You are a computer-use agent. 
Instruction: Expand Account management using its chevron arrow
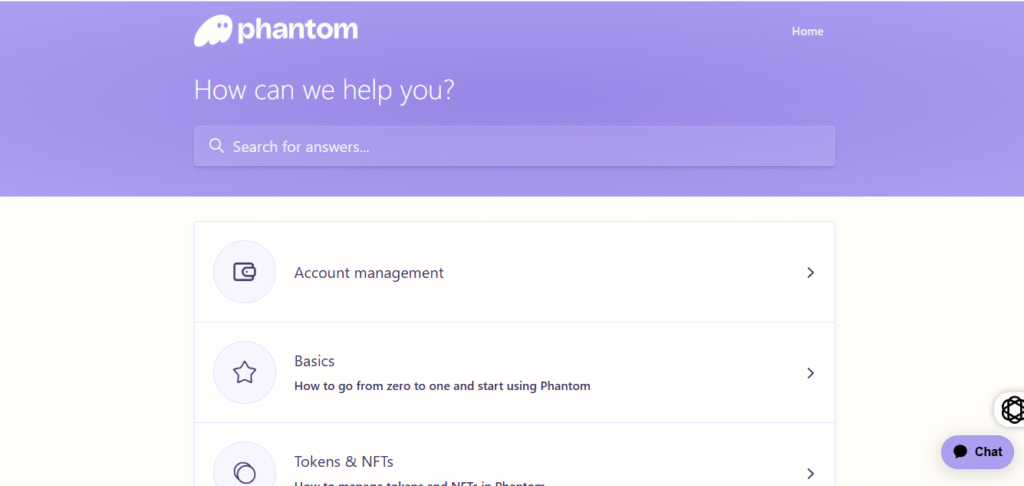[x=810, y=272]
